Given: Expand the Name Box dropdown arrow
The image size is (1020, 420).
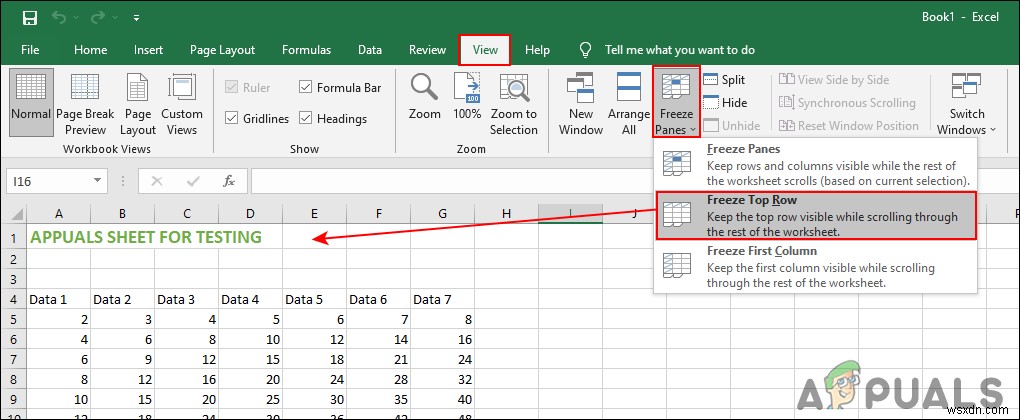Looking at the screenshot, I should point(98,181).
